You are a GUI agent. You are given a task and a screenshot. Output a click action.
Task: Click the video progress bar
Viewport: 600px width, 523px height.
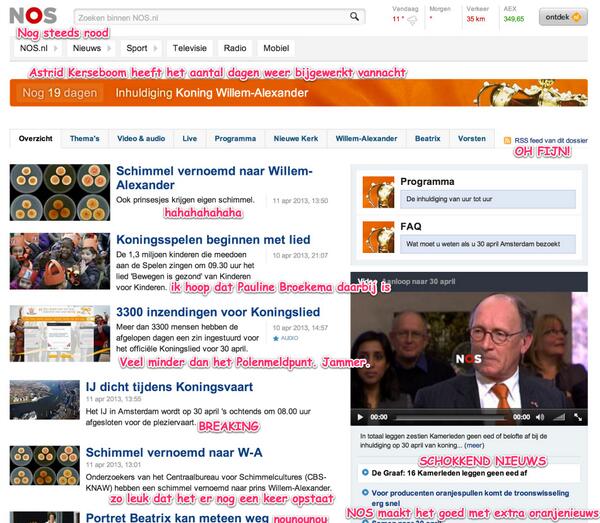coord(452,417)
